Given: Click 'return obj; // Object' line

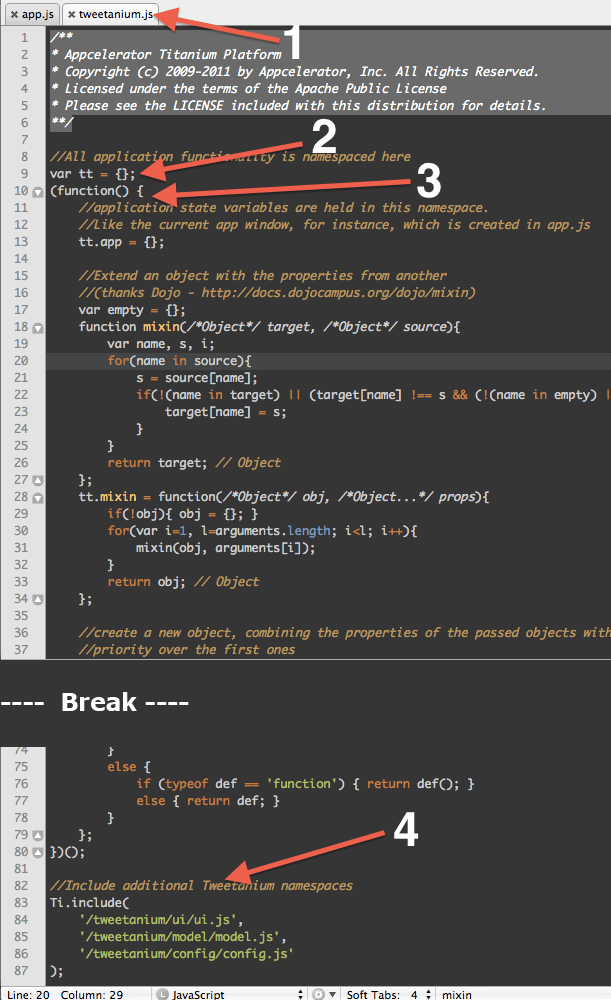Looking at the screenshot, I should click(x=183, y=582).
